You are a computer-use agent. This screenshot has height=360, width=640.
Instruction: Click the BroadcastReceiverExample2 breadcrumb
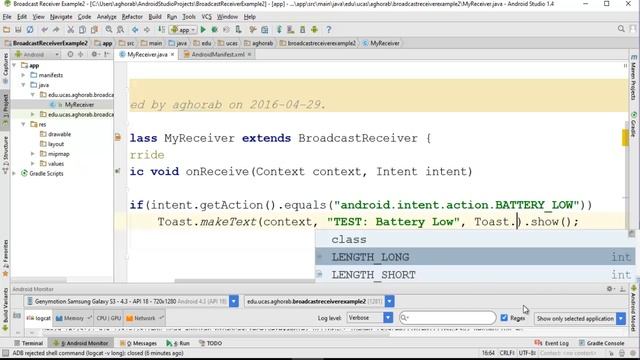(46, 43)
